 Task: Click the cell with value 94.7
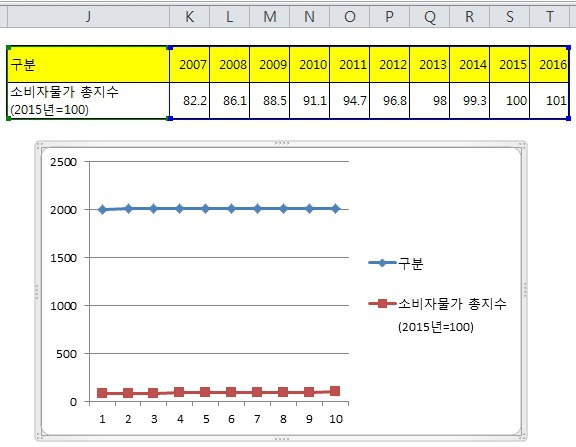(350, 100)
